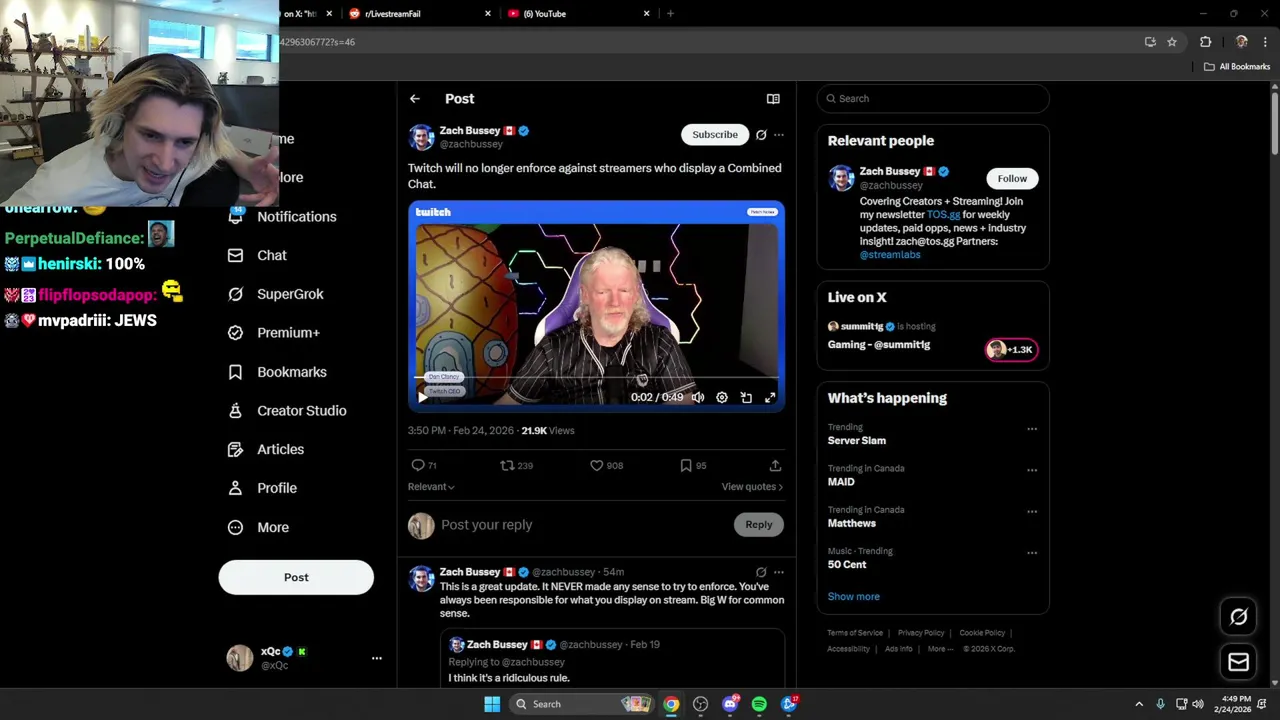Image resolution: width=1280 pixels, height=720 pixels.
Task: Open Grok icon on Zach's reply post
Action: [761, 573]
